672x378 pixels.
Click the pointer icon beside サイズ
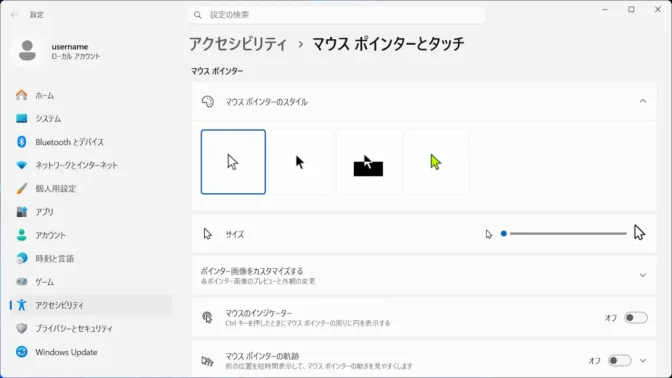(x=207, y=234)
